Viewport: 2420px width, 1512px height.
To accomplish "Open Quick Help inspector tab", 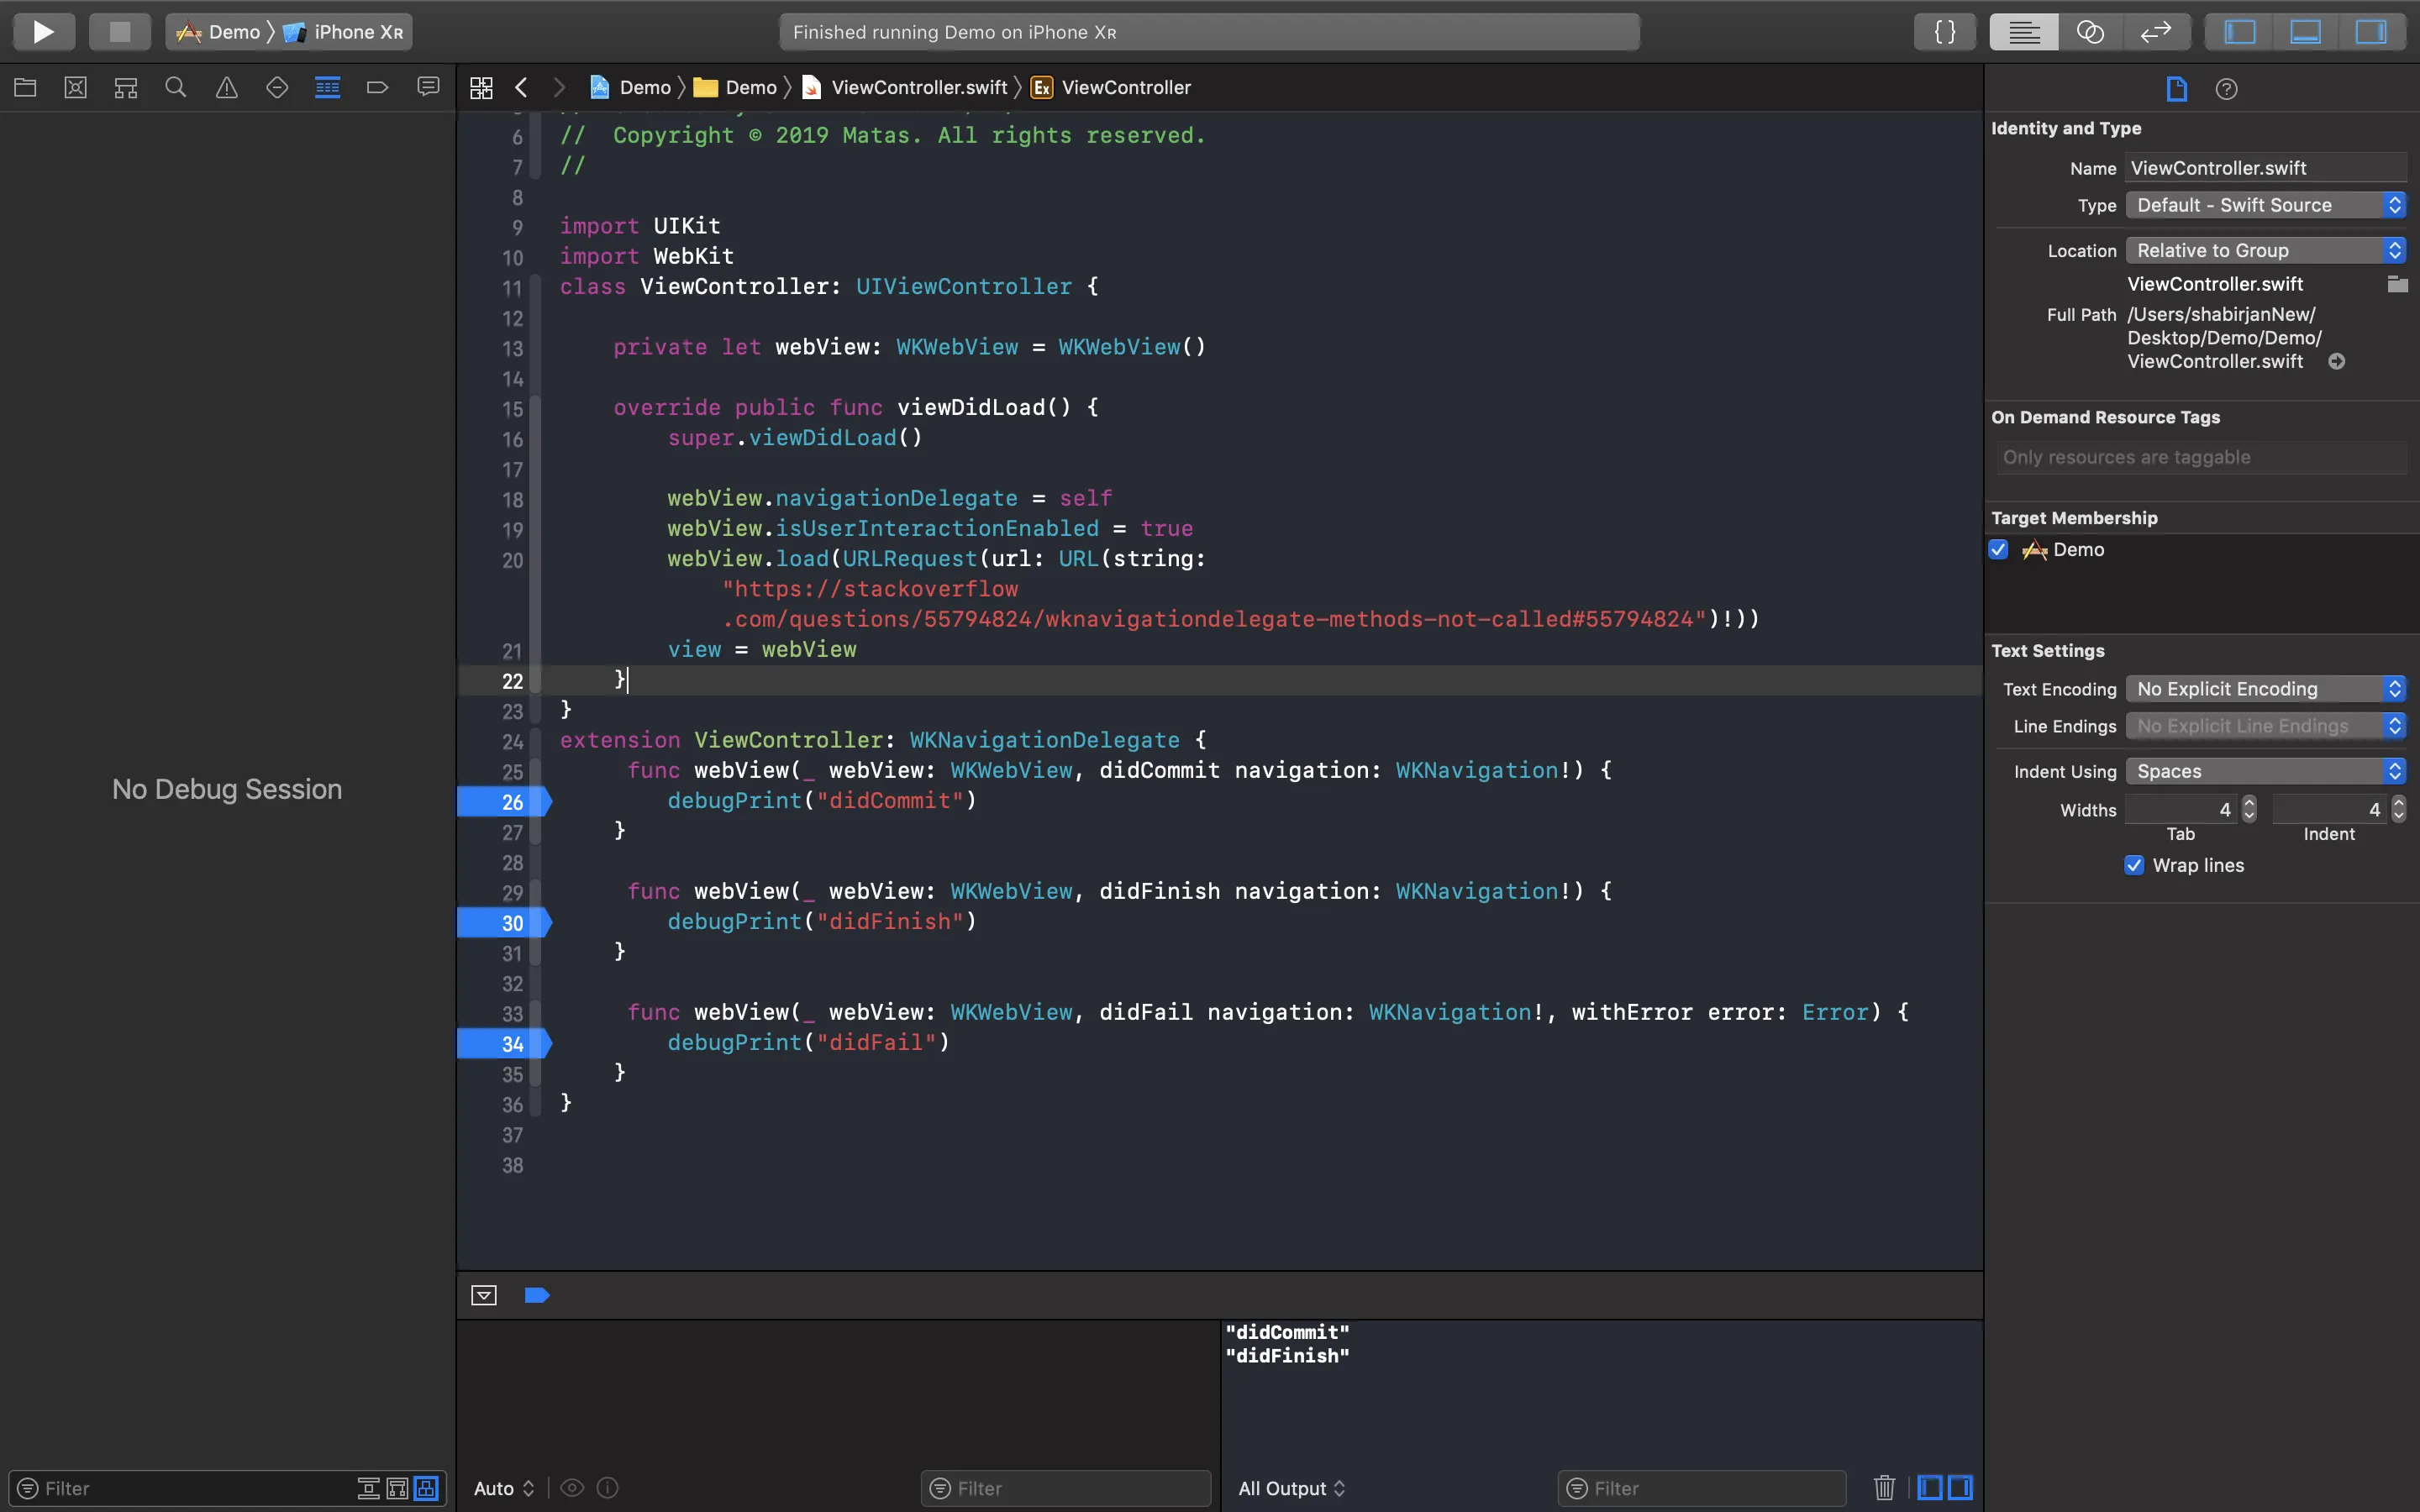I will click(2226, 89).
